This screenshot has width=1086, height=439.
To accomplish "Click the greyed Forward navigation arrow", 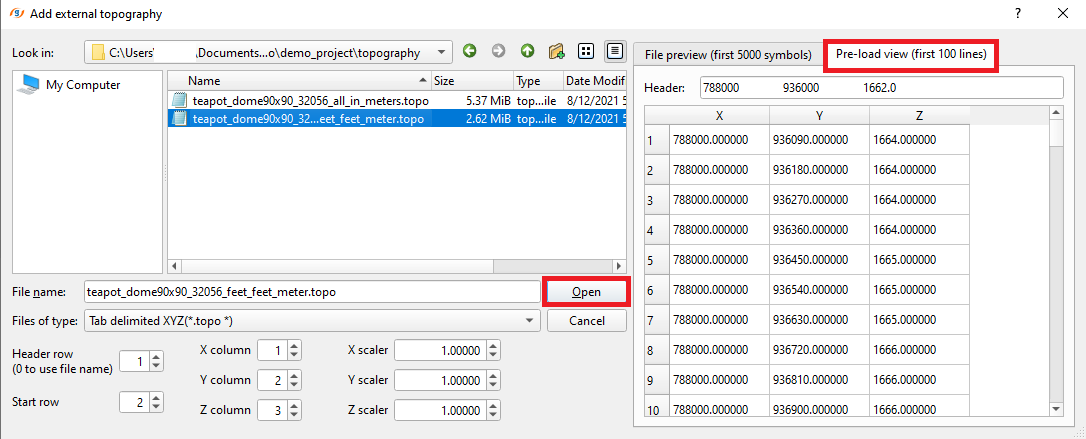I will click(x=498, y=51).
